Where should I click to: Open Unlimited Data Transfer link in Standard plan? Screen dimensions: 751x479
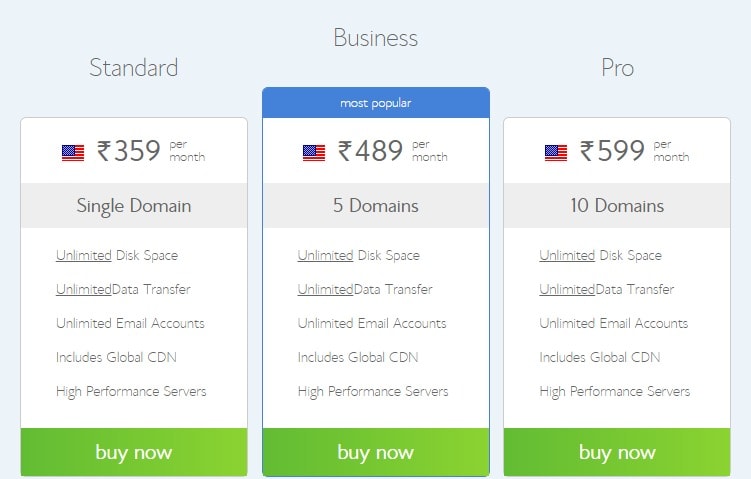click(x=84, y=289)
